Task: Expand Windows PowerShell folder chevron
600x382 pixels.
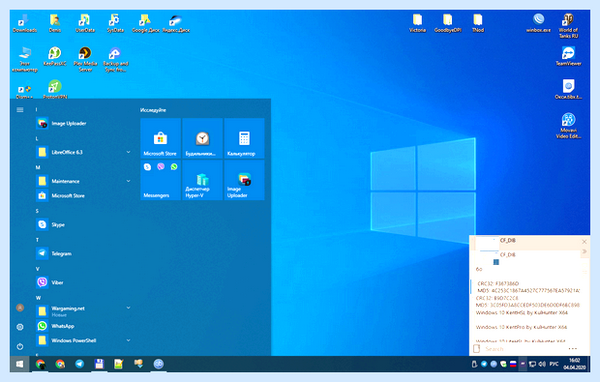Action: pos(128,340)
